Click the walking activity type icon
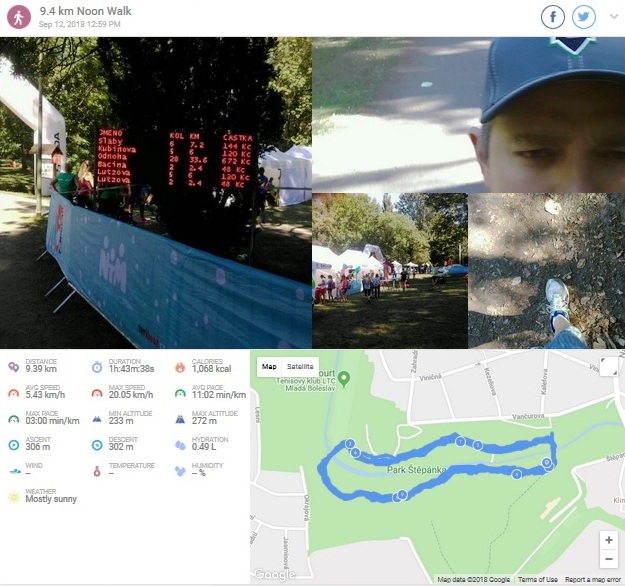625x586 pixels. (x=19, y=18)
